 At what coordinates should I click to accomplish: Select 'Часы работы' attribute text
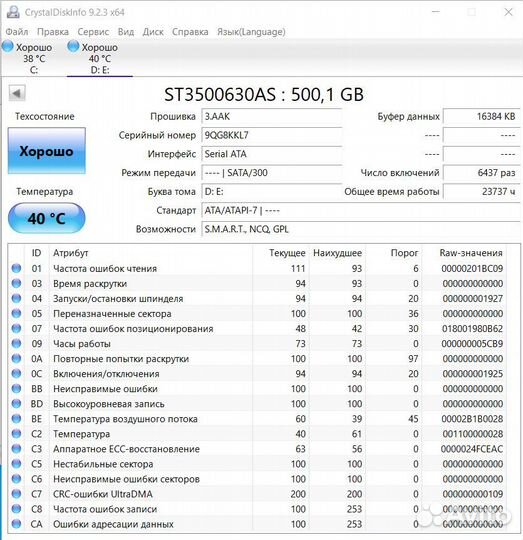coord(82,343)
